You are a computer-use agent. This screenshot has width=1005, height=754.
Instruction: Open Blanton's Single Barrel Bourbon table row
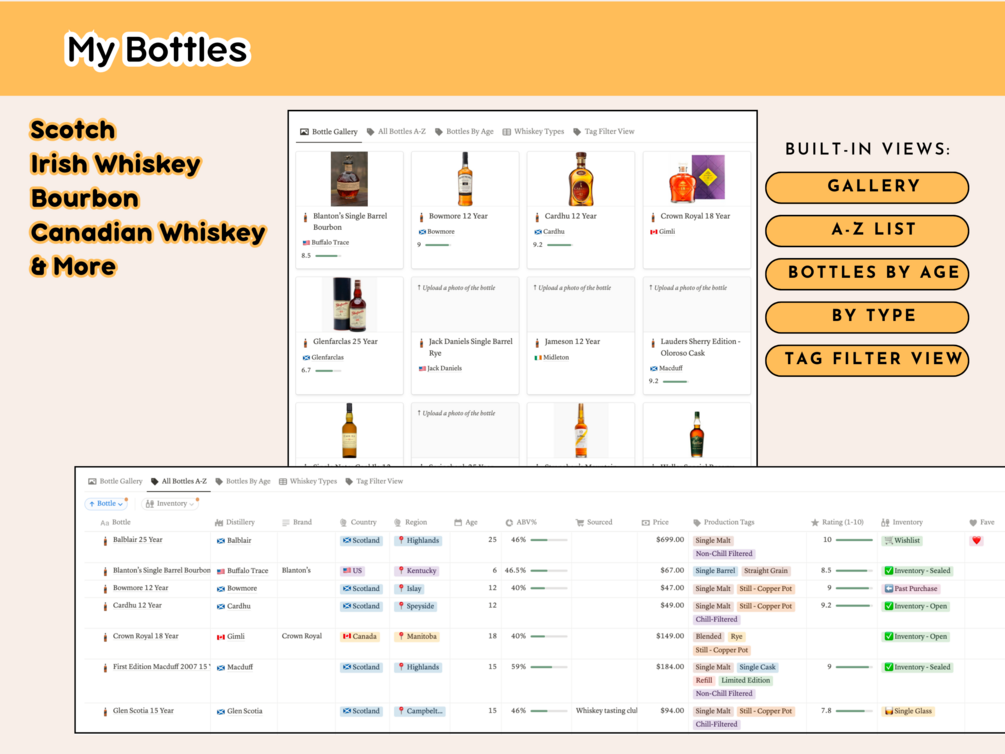pyautogui.click(x=162, y=570)
